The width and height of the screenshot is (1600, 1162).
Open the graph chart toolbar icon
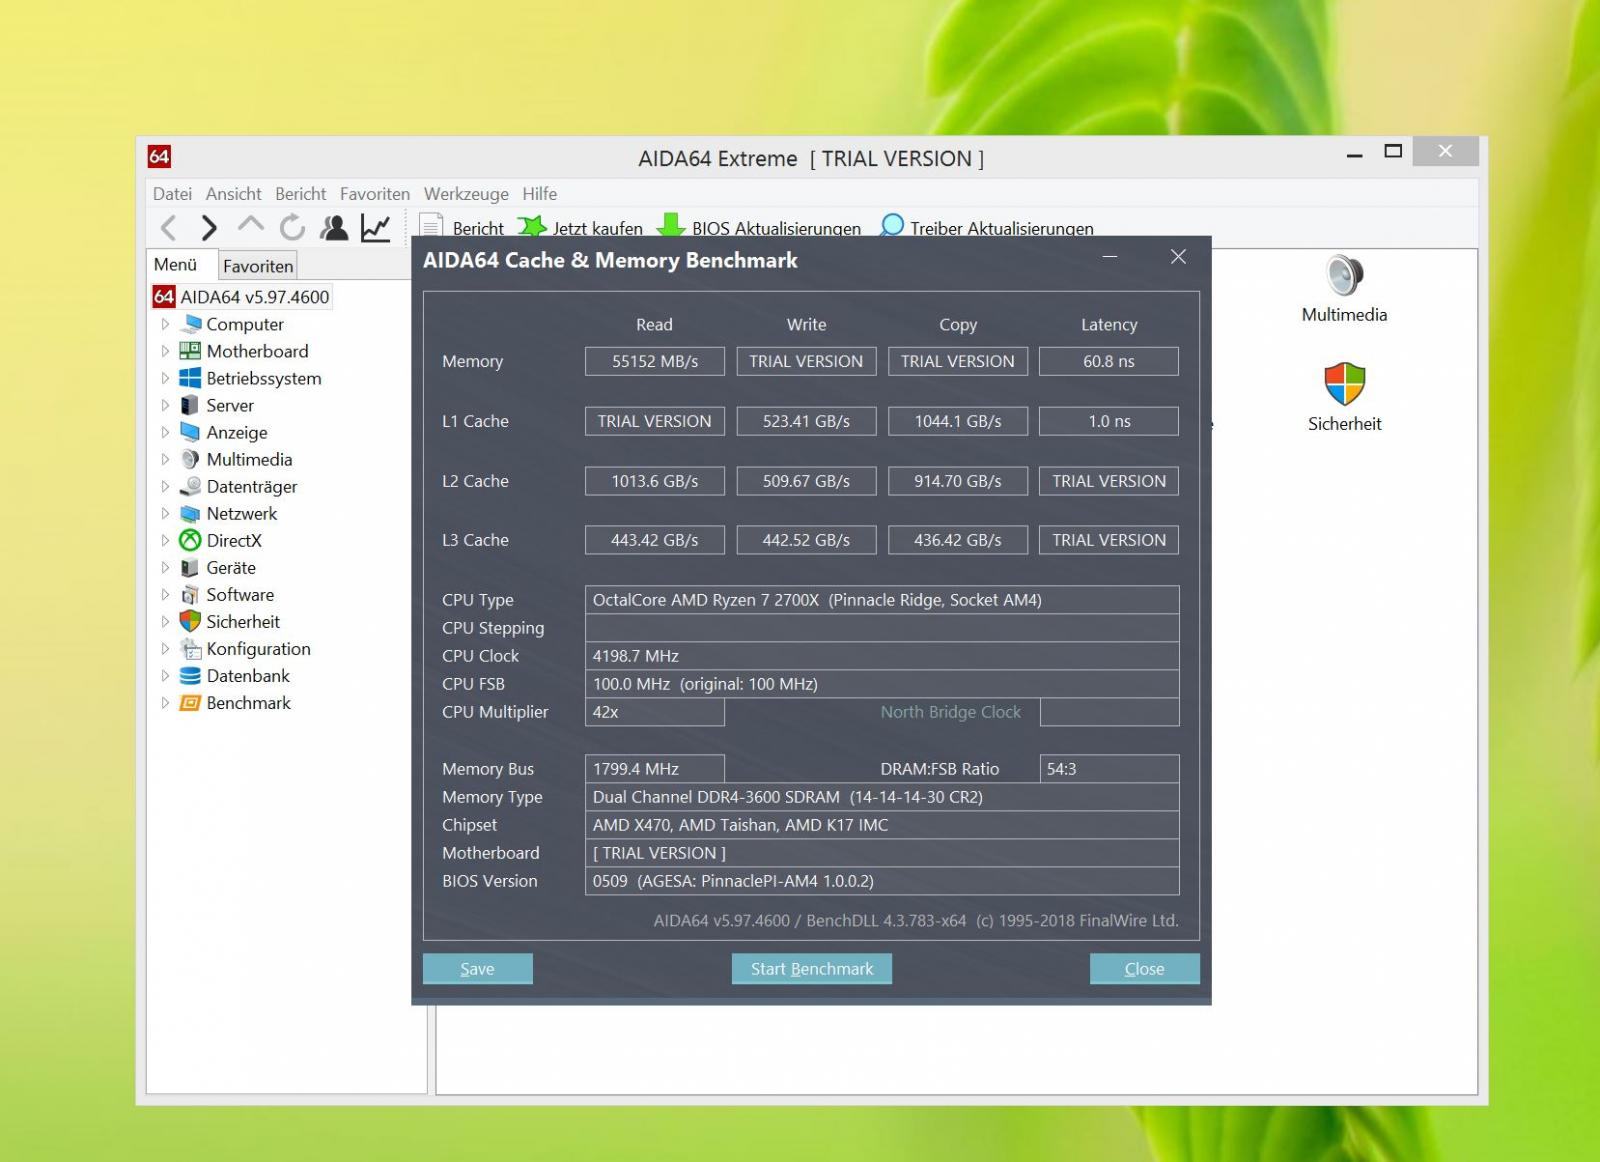point(376,228)
